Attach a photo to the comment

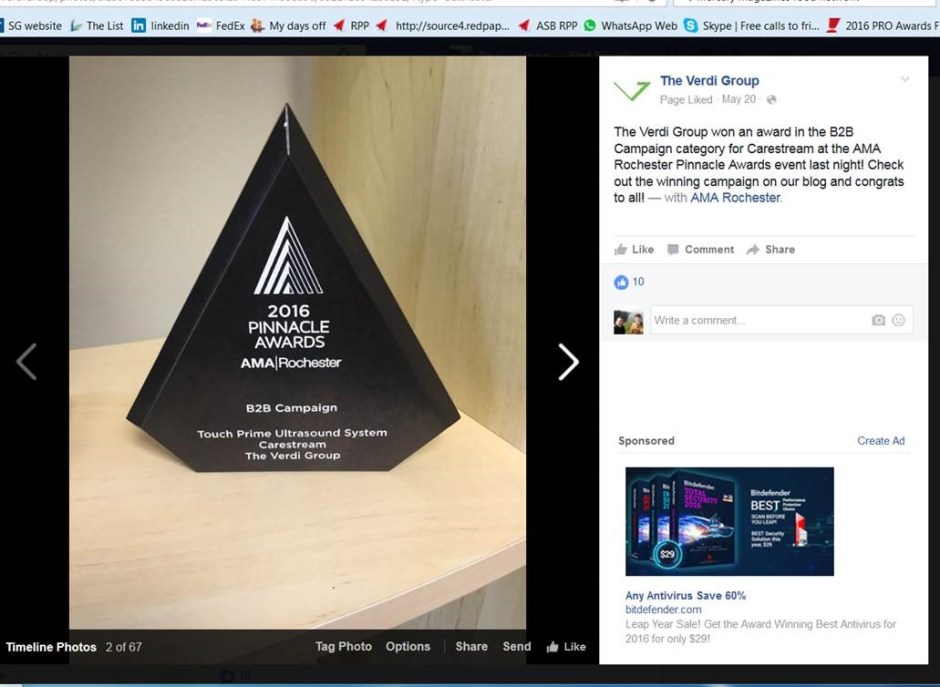coord(879,319)
